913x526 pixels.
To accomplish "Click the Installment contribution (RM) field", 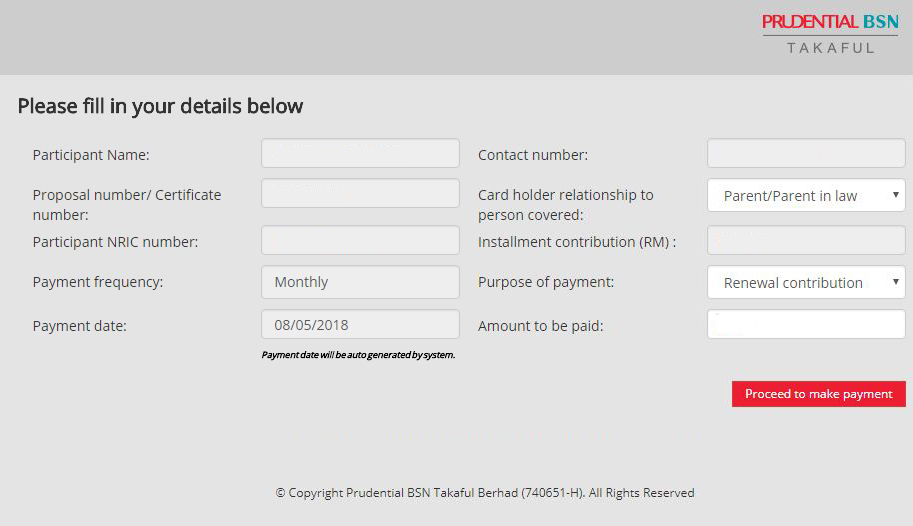I will point(806,241).
